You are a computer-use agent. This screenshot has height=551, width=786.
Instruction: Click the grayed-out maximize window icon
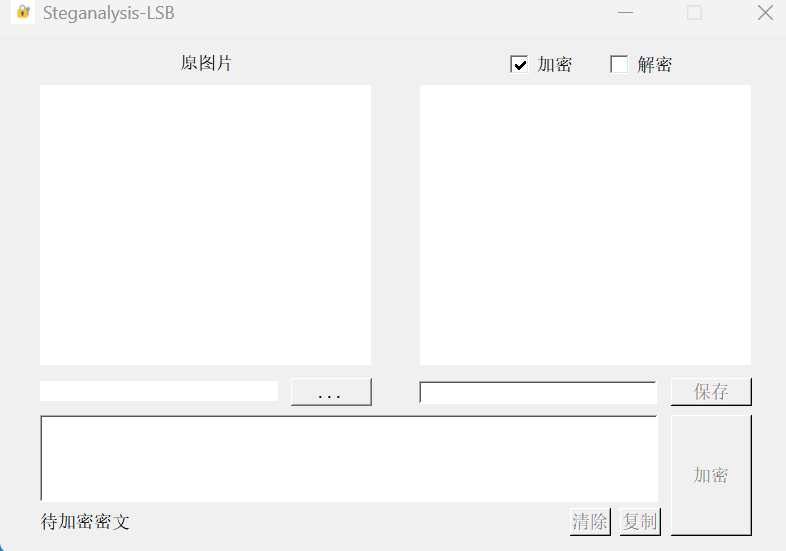pyautogui.click(x=694, y=13)
